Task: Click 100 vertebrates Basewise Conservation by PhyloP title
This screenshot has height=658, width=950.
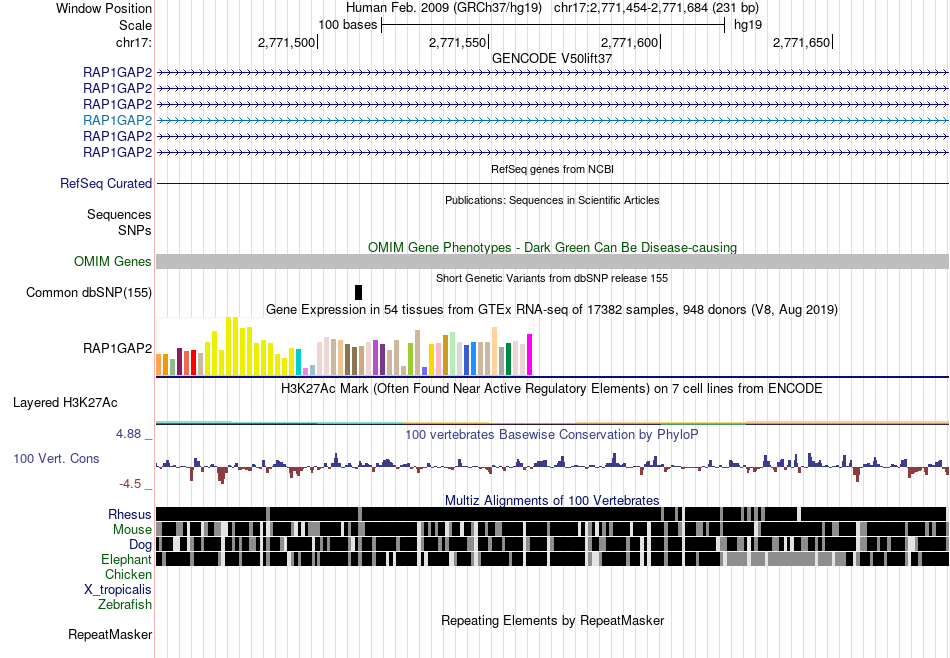Action: click(x=552, y=434)
